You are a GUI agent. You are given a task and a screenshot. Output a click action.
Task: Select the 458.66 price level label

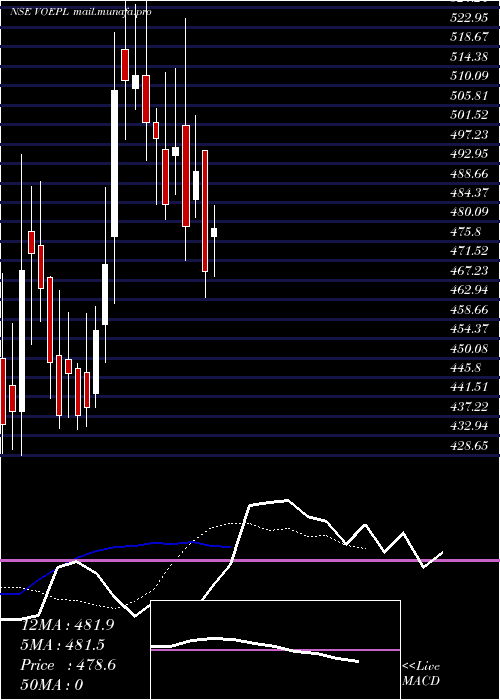[x=469, y=309]
